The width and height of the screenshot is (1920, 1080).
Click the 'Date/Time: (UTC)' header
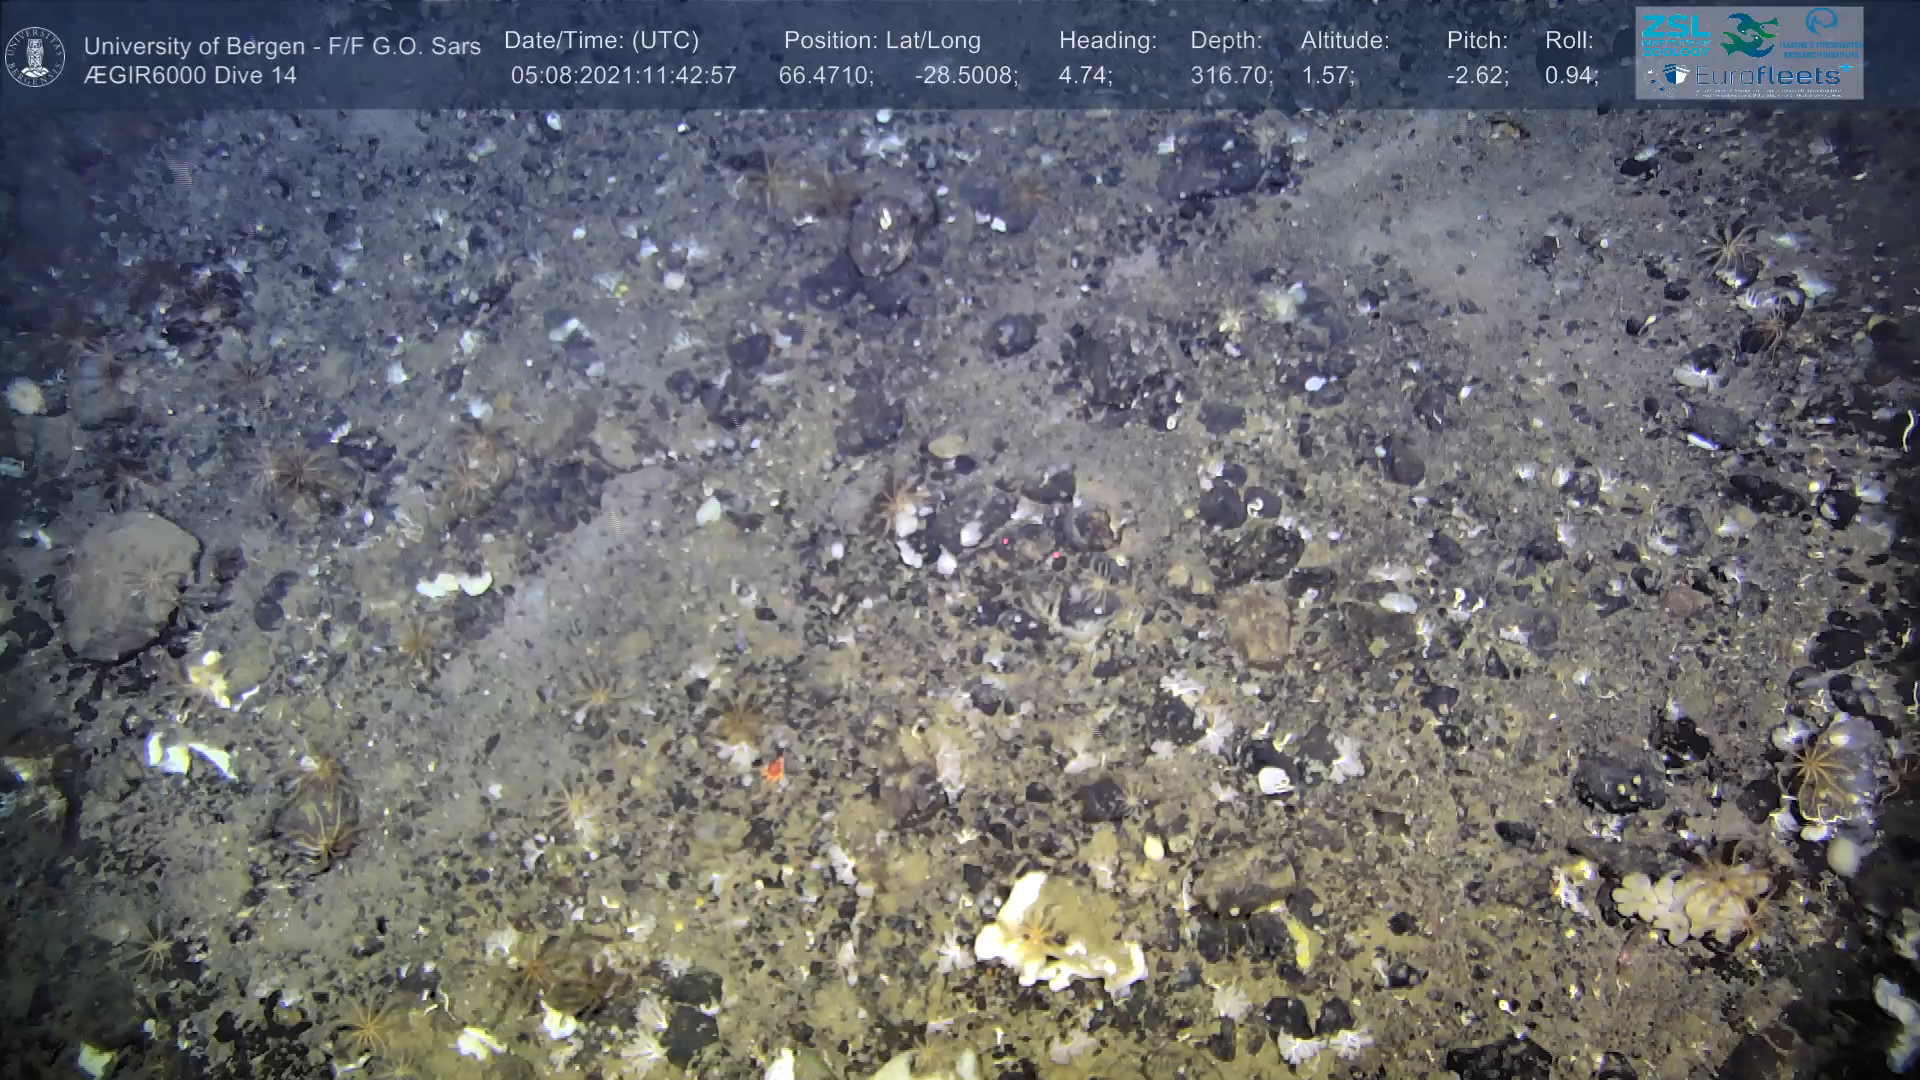click(601, 41)
